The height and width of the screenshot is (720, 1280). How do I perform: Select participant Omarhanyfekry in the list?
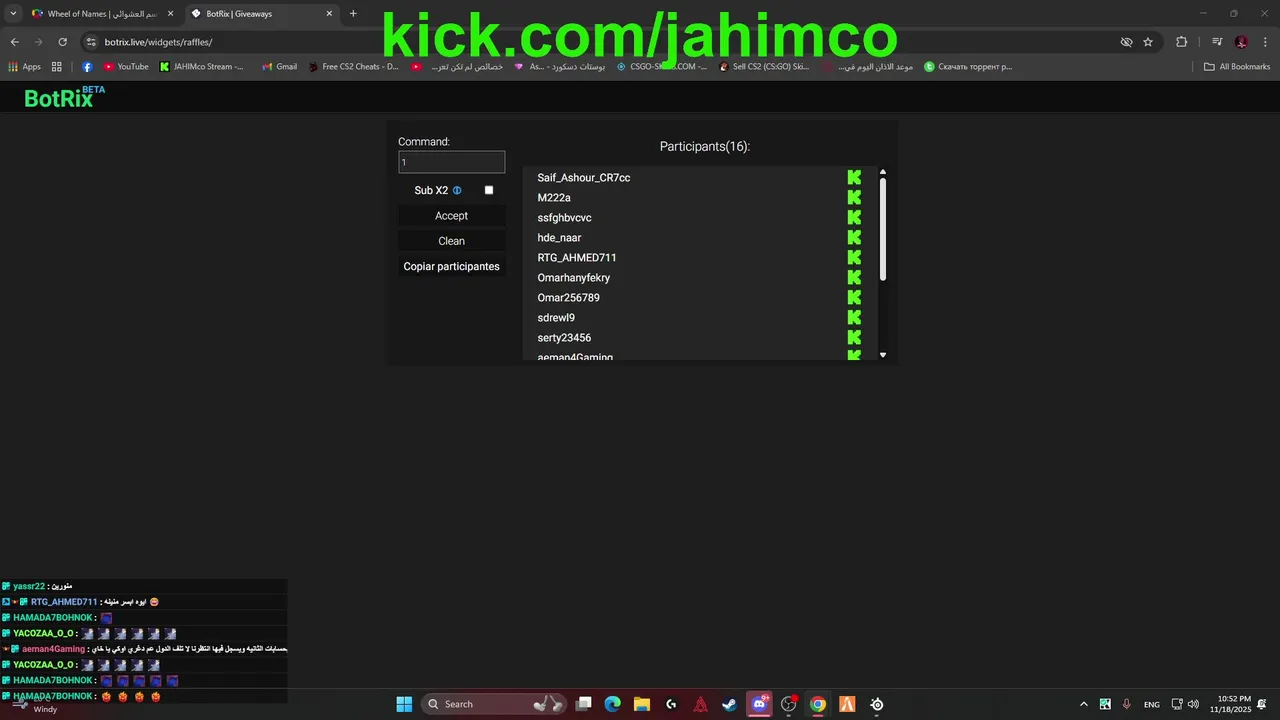(574, 278)
